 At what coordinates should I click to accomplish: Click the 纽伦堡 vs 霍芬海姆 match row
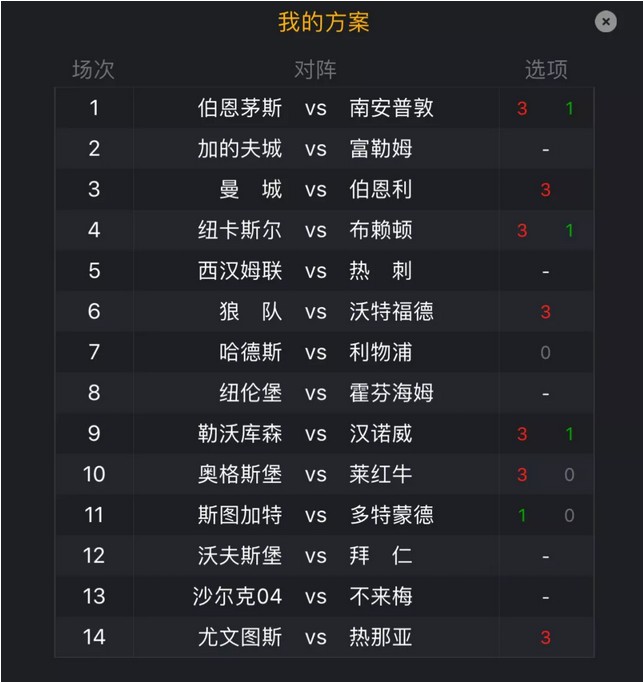(325, 393)
